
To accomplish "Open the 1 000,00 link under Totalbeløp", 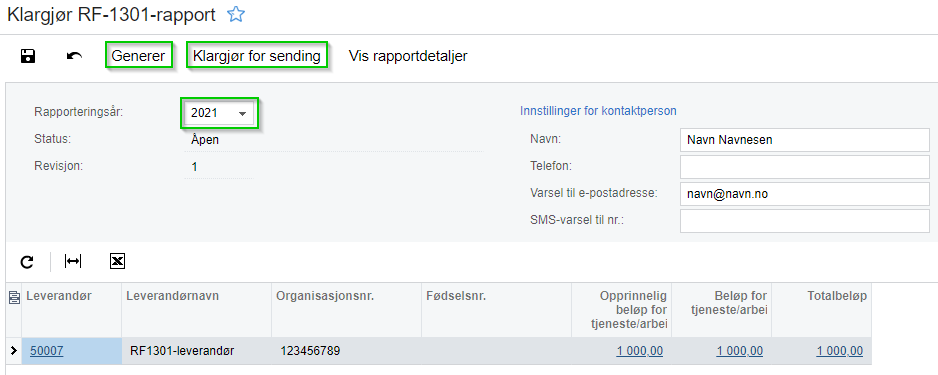I will tap(839, 351).
